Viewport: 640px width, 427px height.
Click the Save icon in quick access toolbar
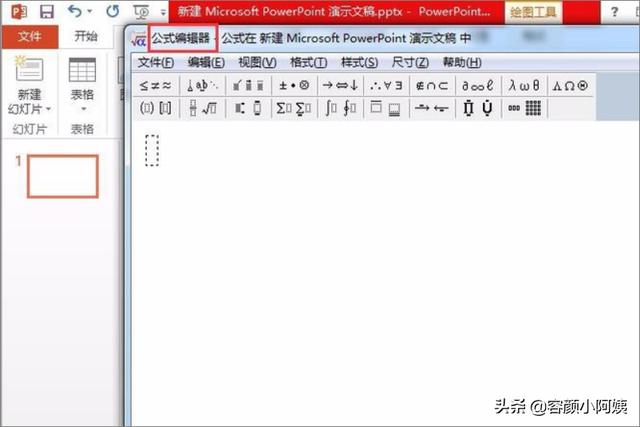point(46,12)
